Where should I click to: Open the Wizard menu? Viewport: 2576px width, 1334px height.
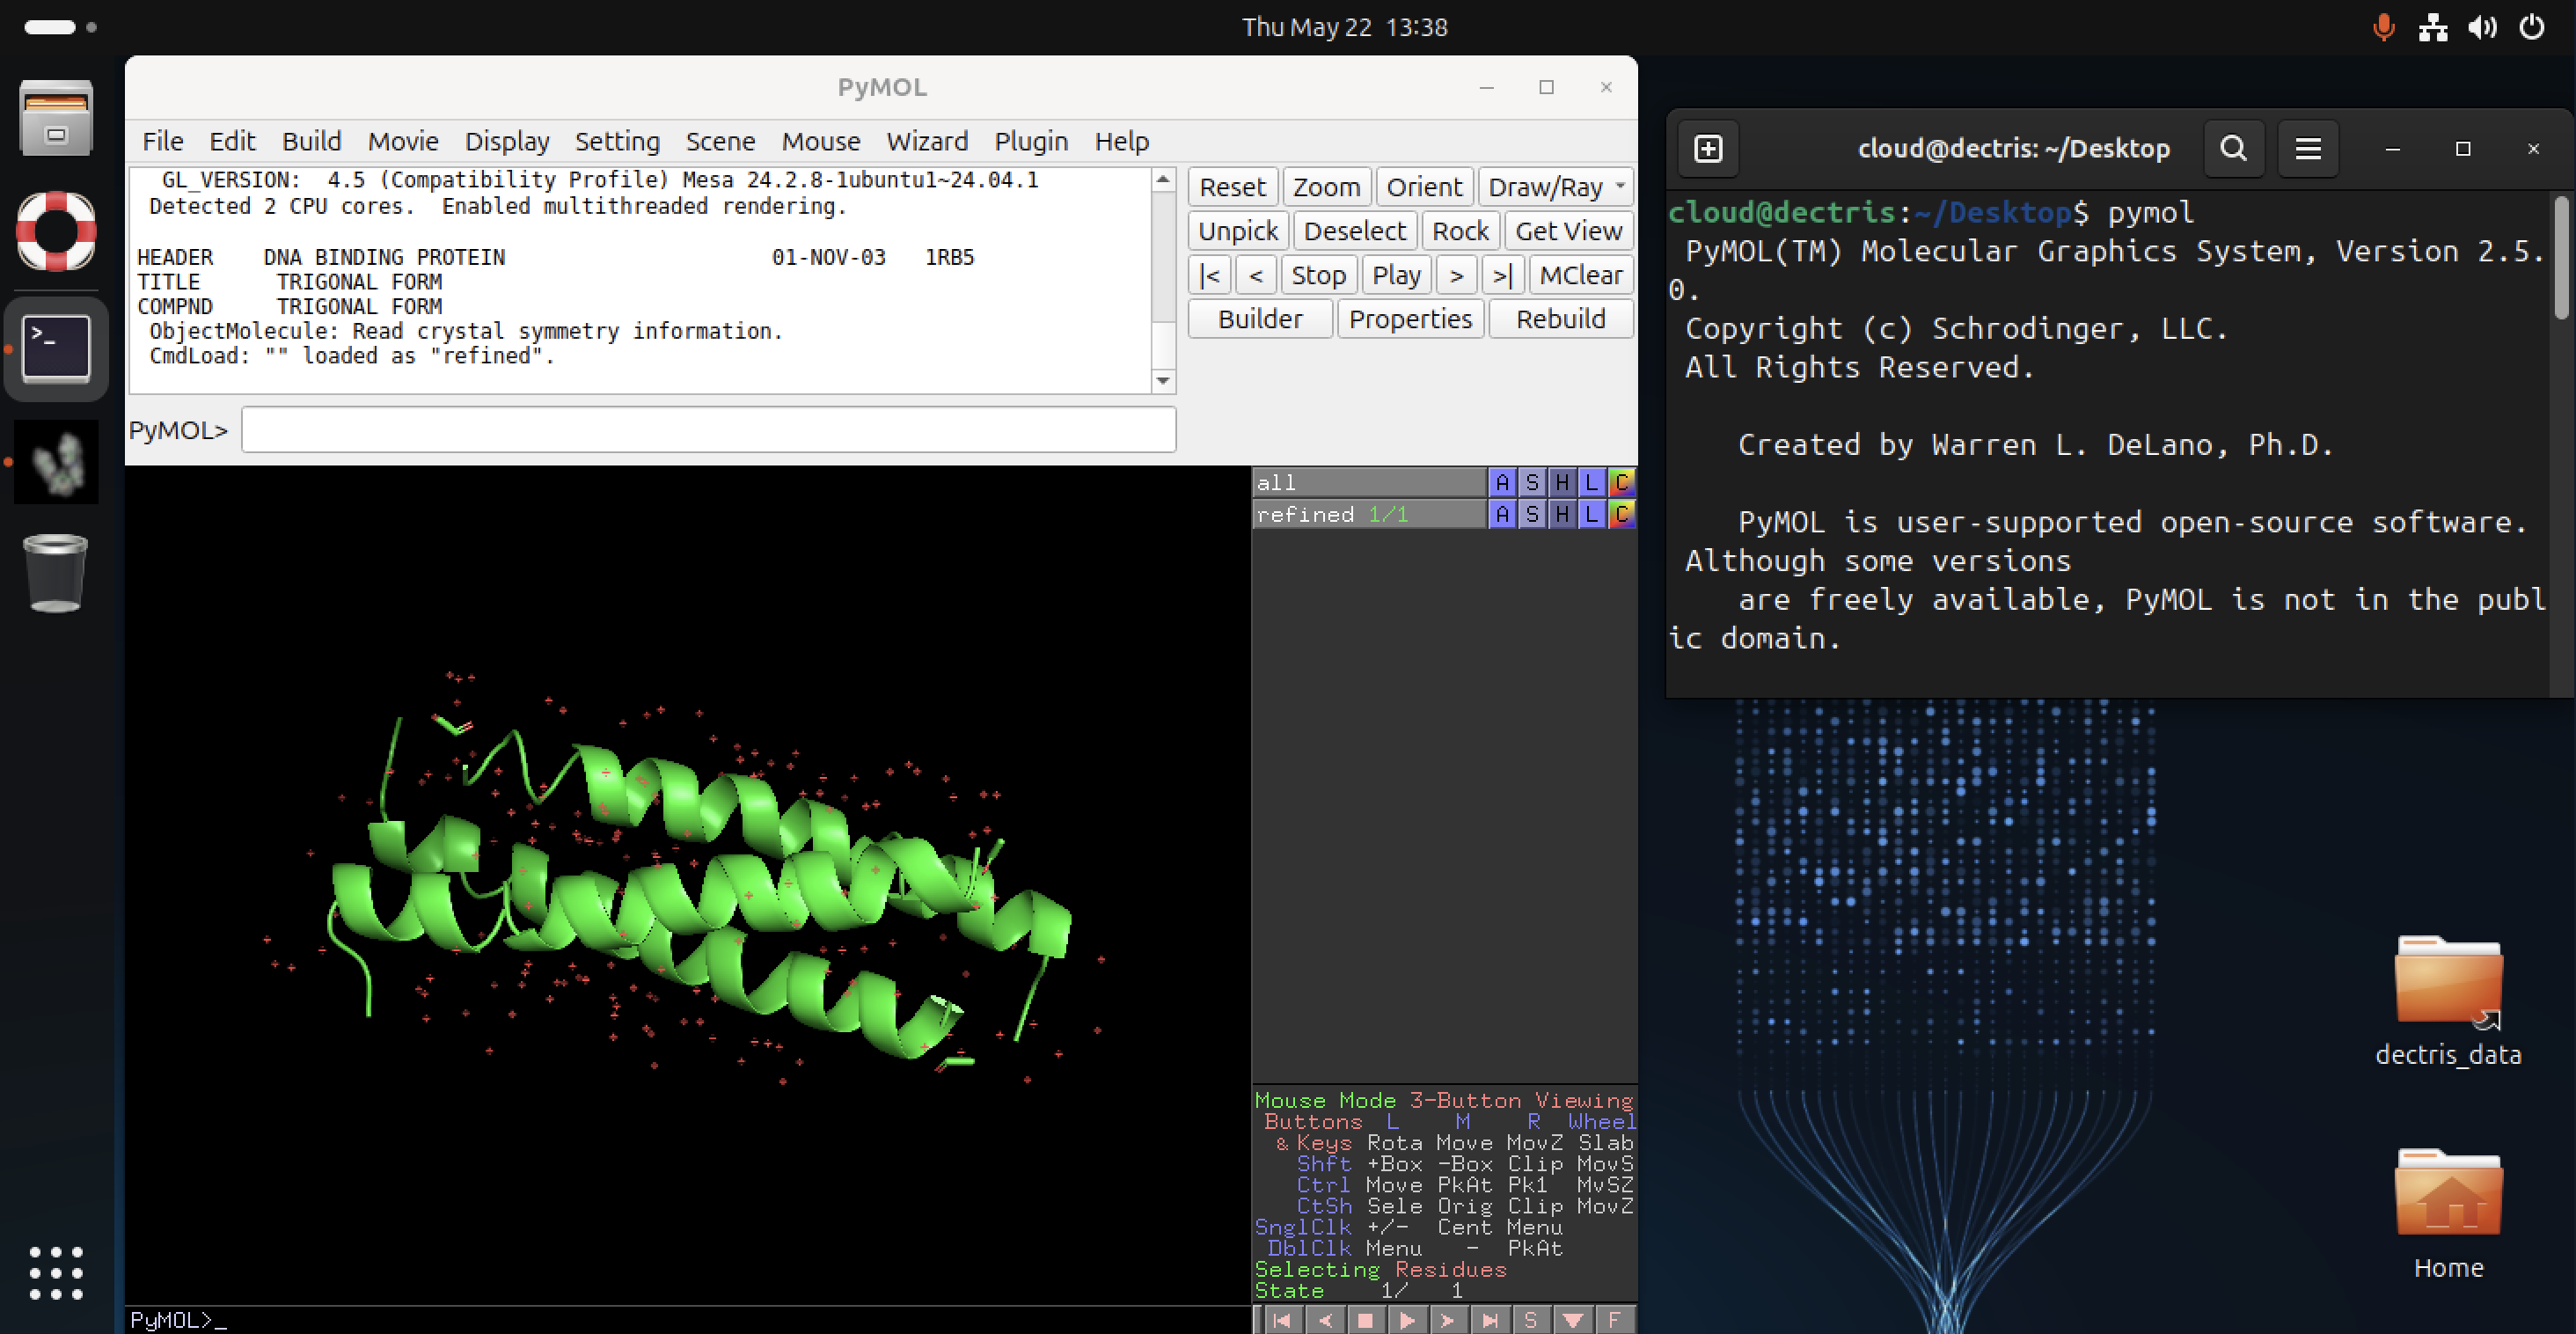tap(927, 141)
